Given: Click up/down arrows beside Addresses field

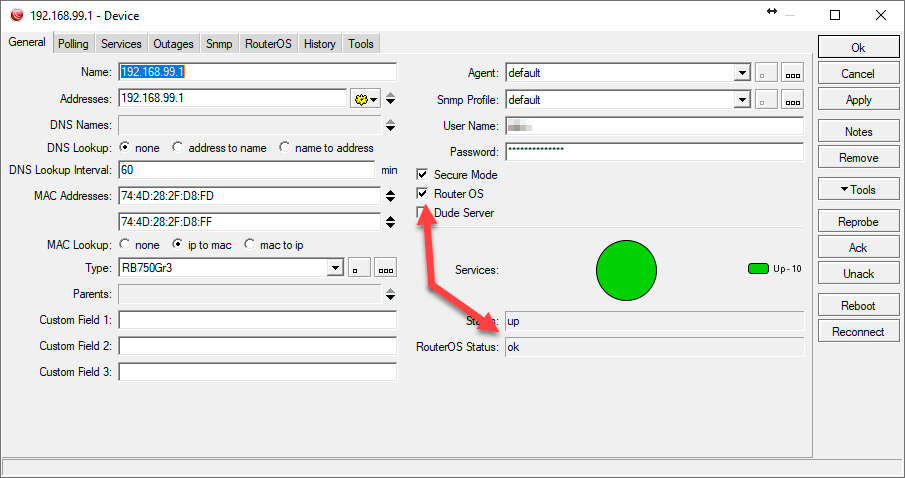Looking at the screenshot, I should pos(391,99).
